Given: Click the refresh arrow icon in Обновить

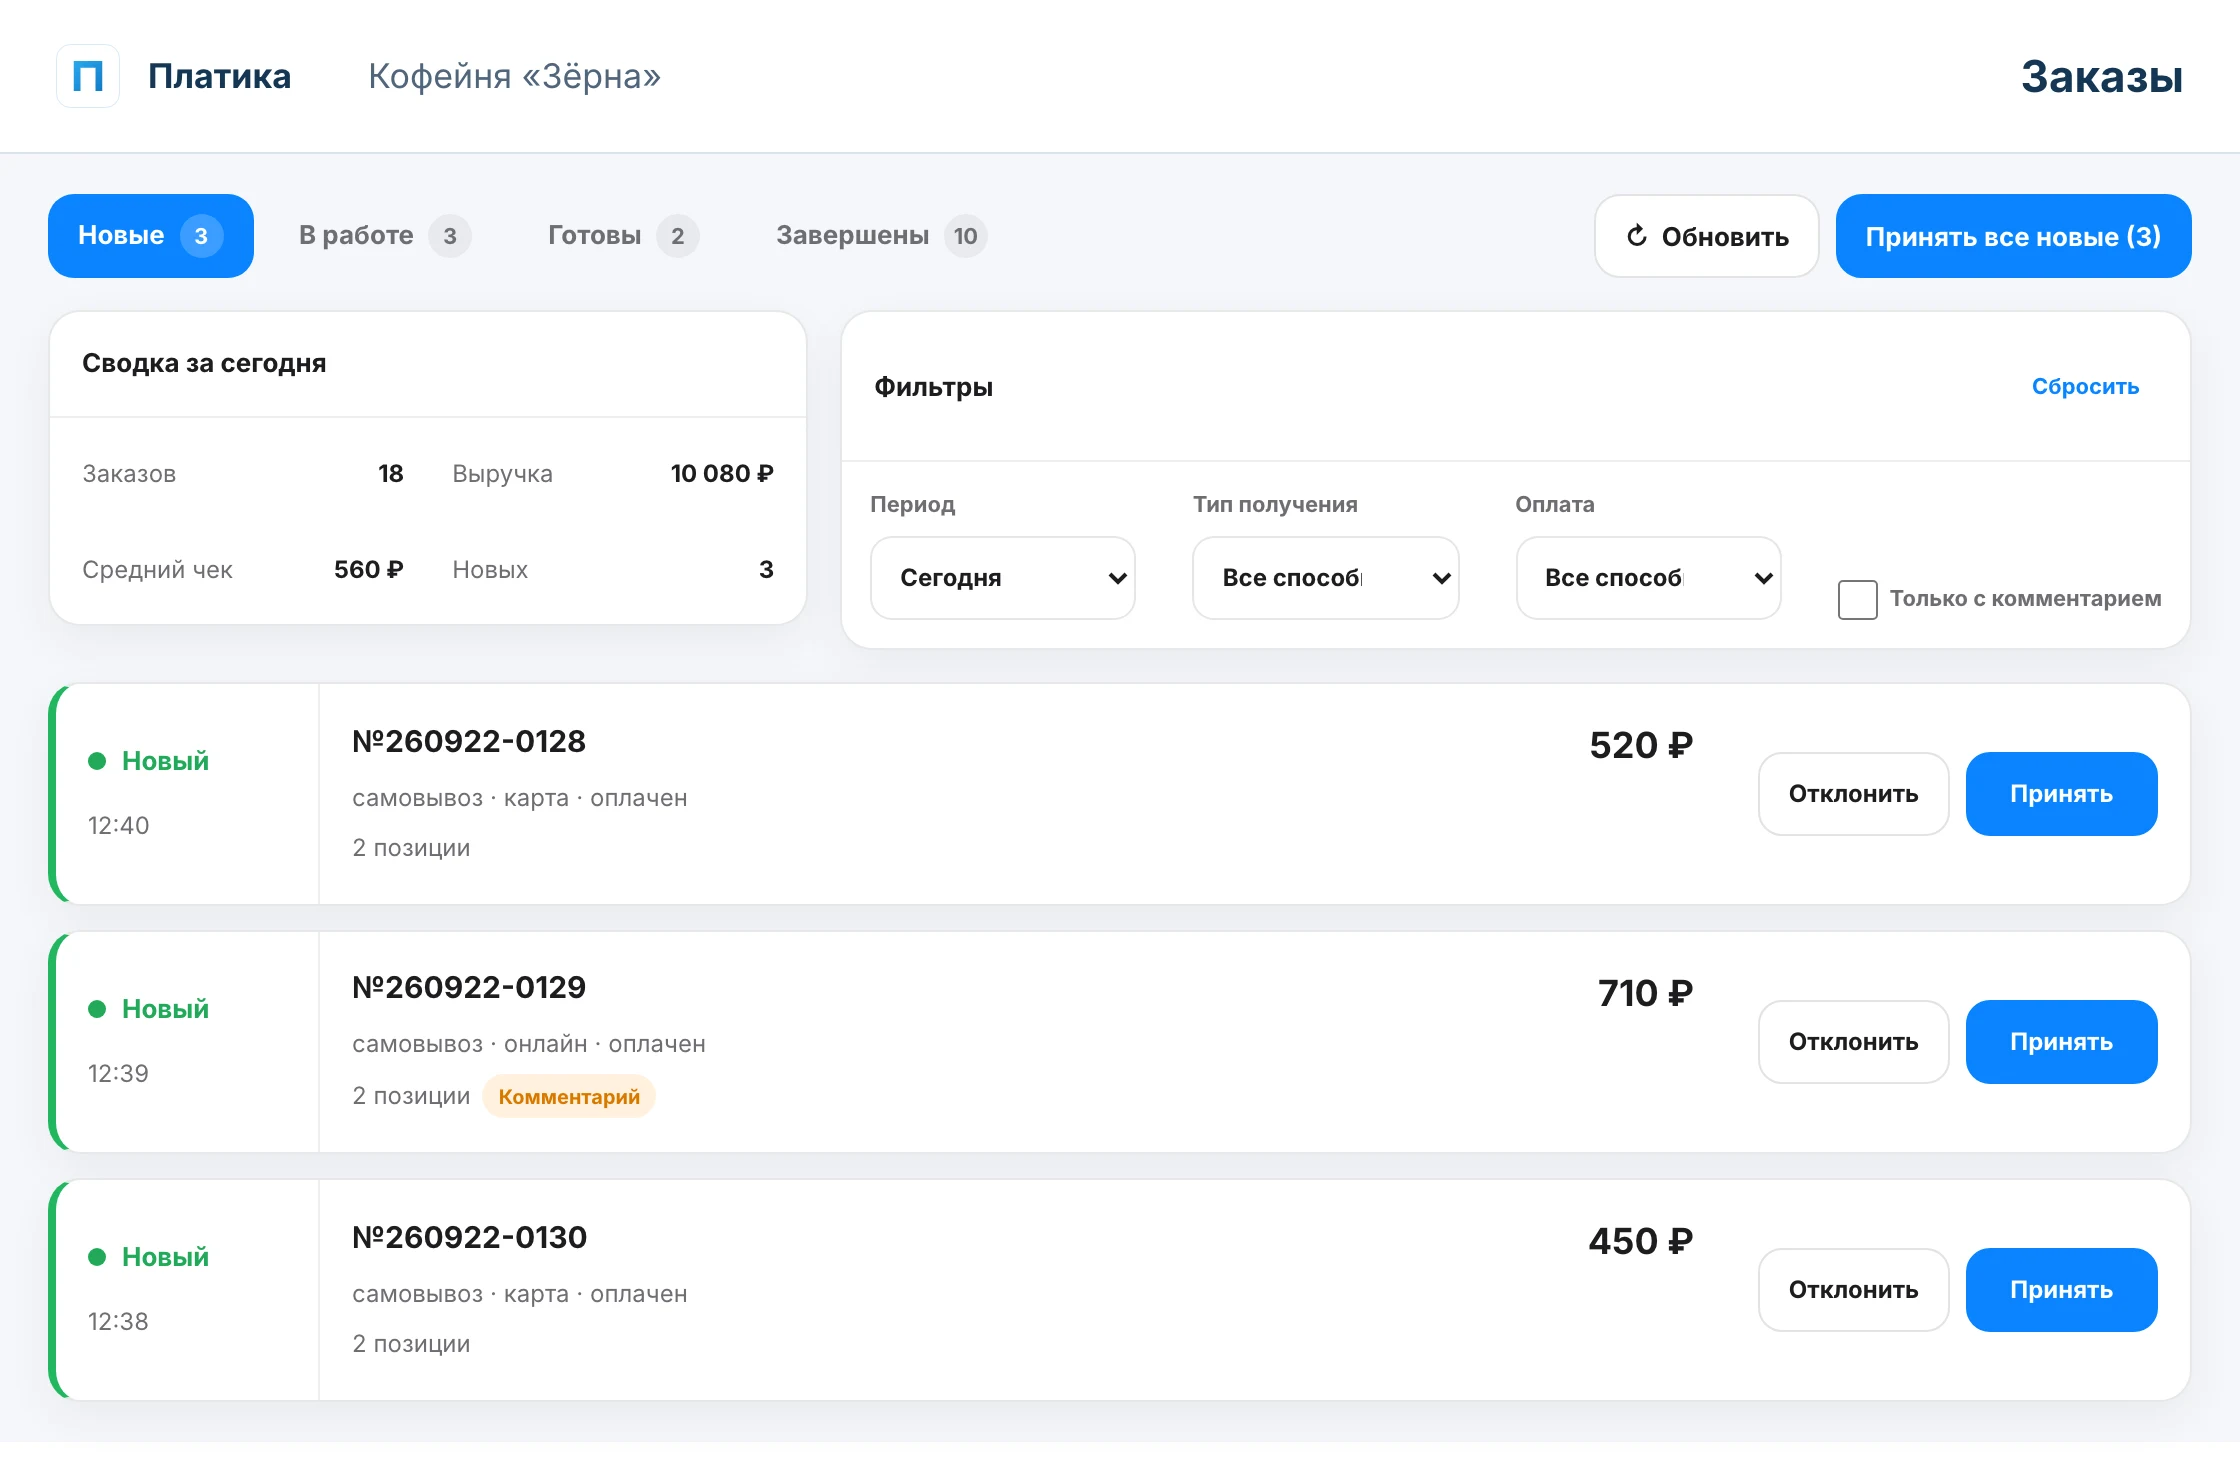Looking at the screenshot, I should pos(1636,236).
